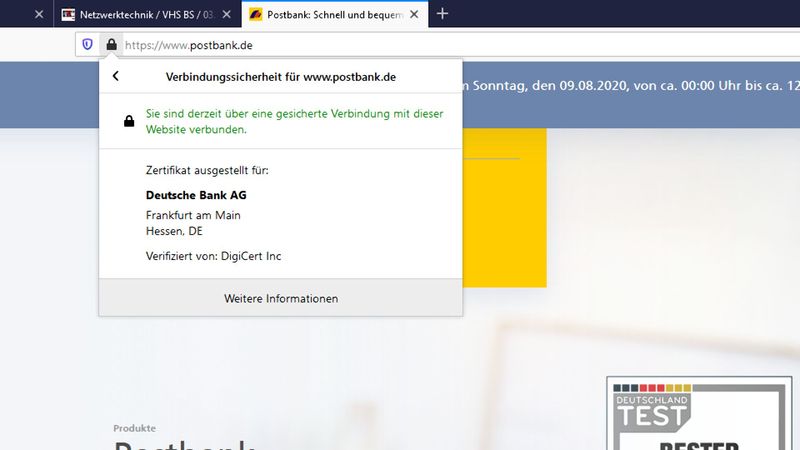Click the text Verifiziert von: DigiCert Inc
800x450 pixels.
tap(213, 256)
